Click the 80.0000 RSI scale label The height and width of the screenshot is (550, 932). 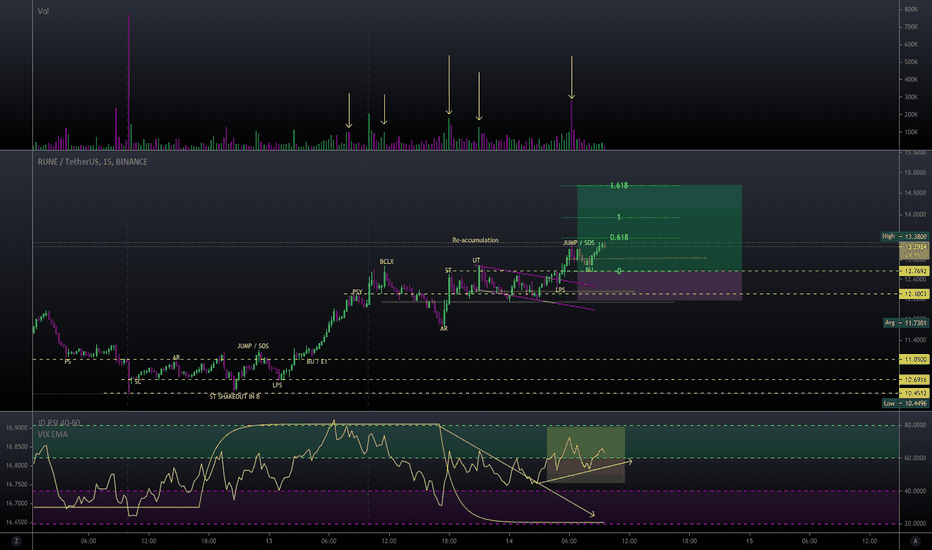[915, 425]
